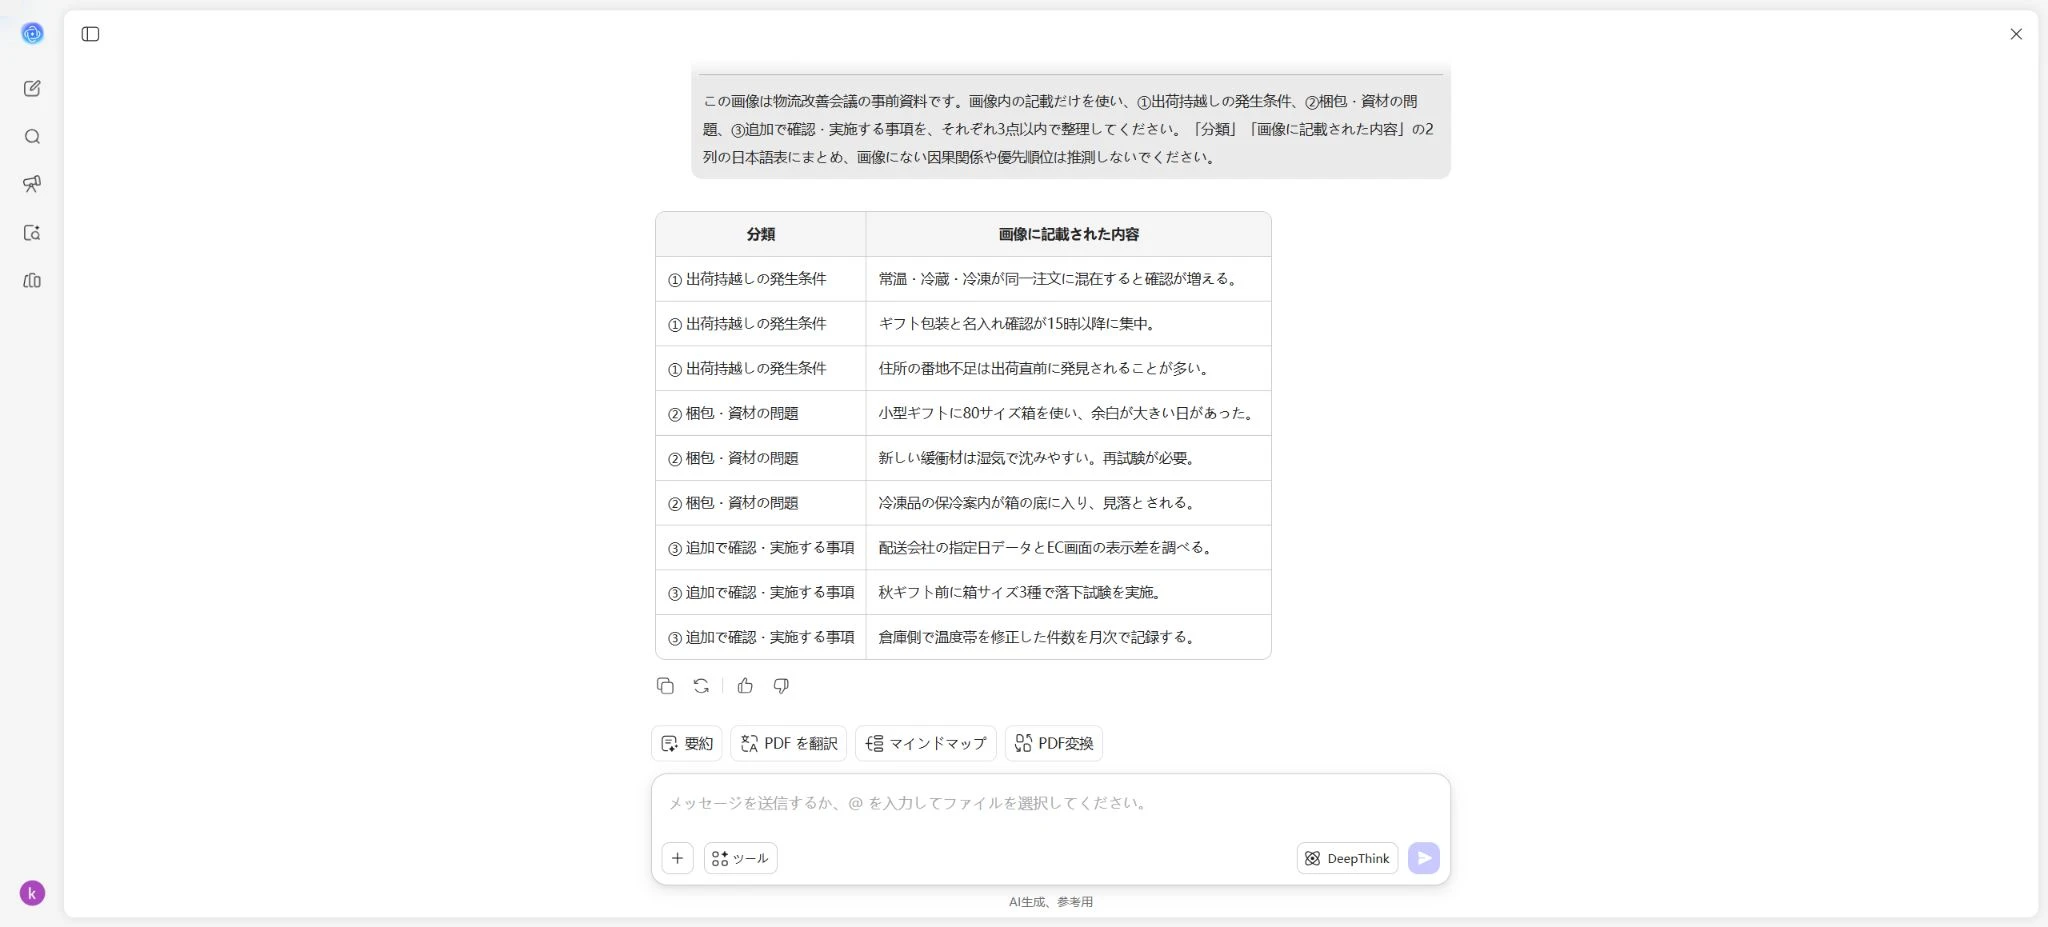Image resolution: width=2048 pixels, height=927 pixels.
Task: Regenerate the response with the refresh icon
Action: coord(701,686)
